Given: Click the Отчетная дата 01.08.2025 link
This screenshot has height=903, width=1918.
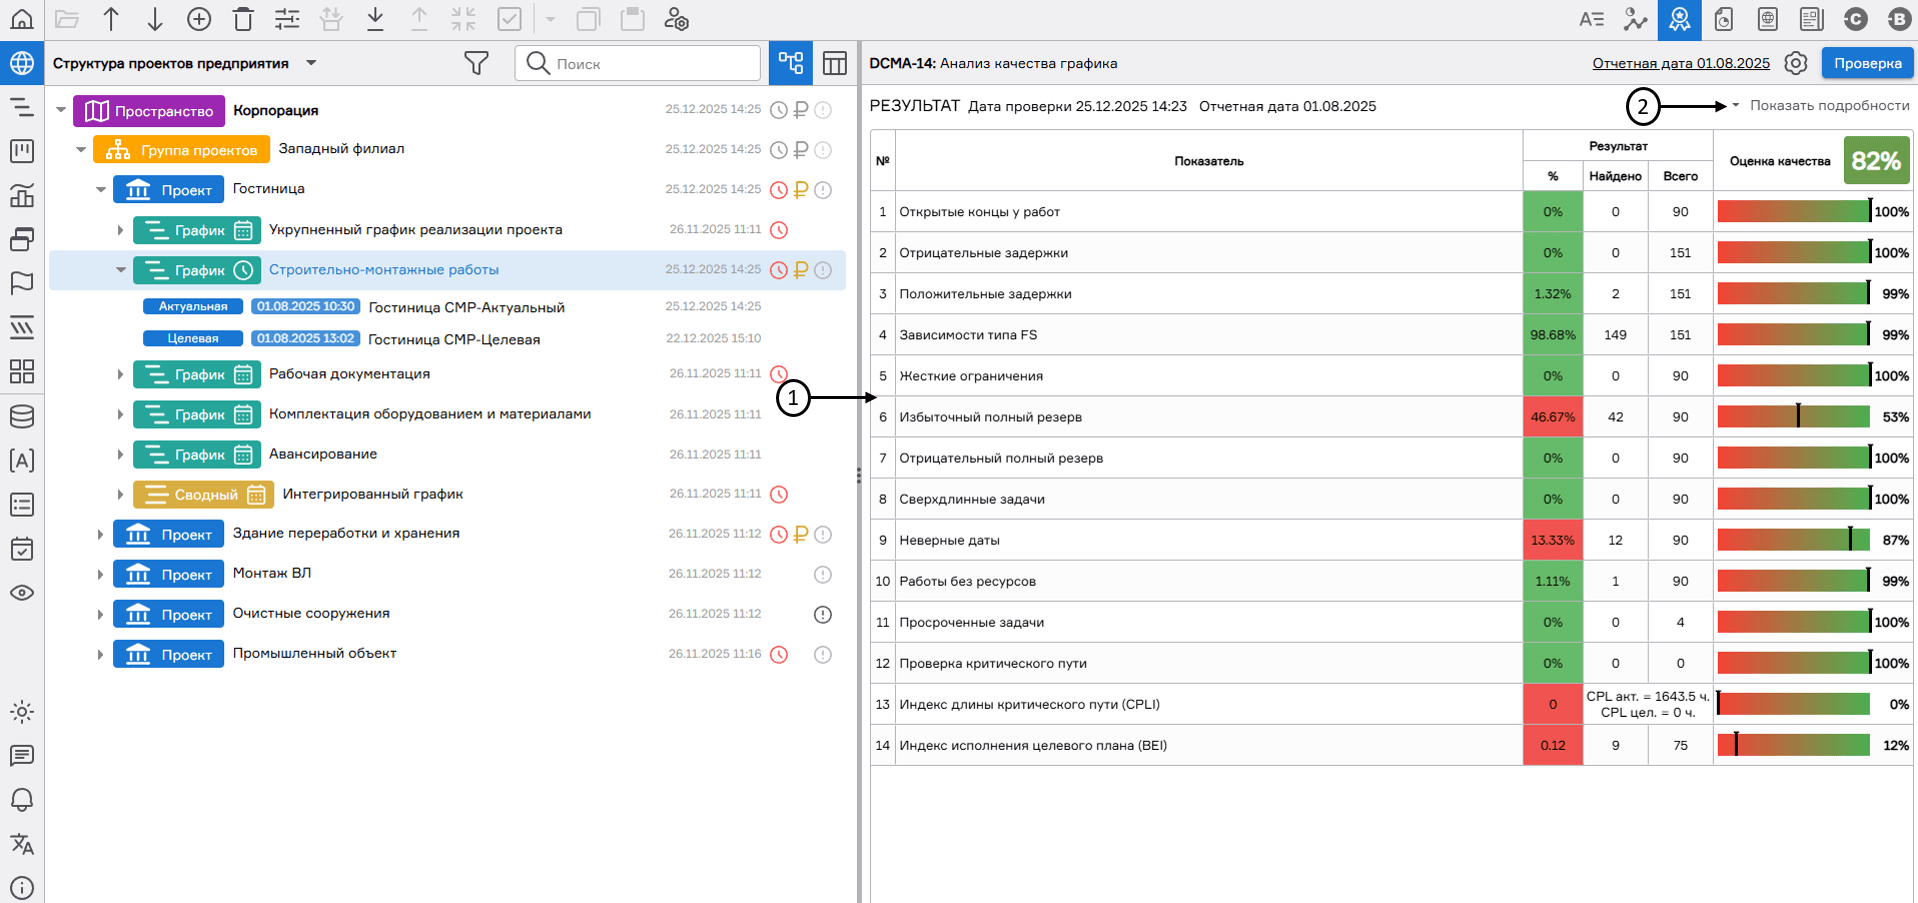Looking at the screenshot, I should point(1680,63).
